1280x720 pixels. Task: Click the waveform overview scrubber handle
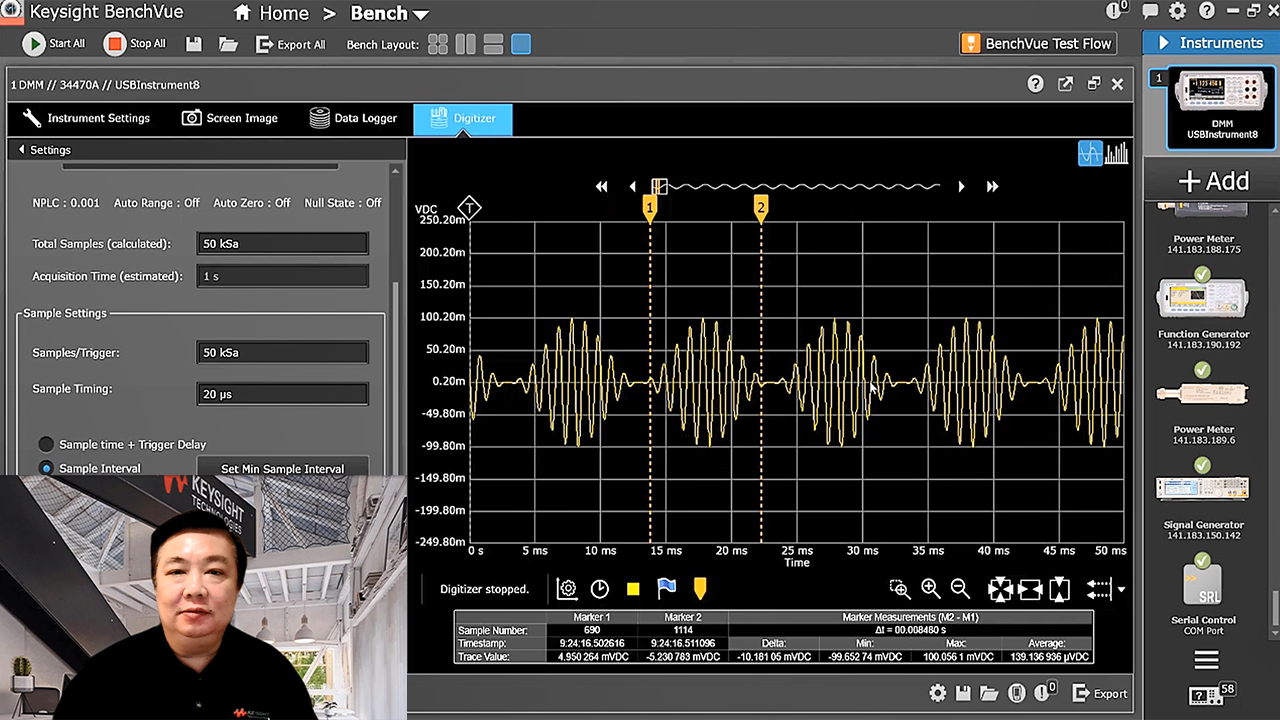click(659, 186)
